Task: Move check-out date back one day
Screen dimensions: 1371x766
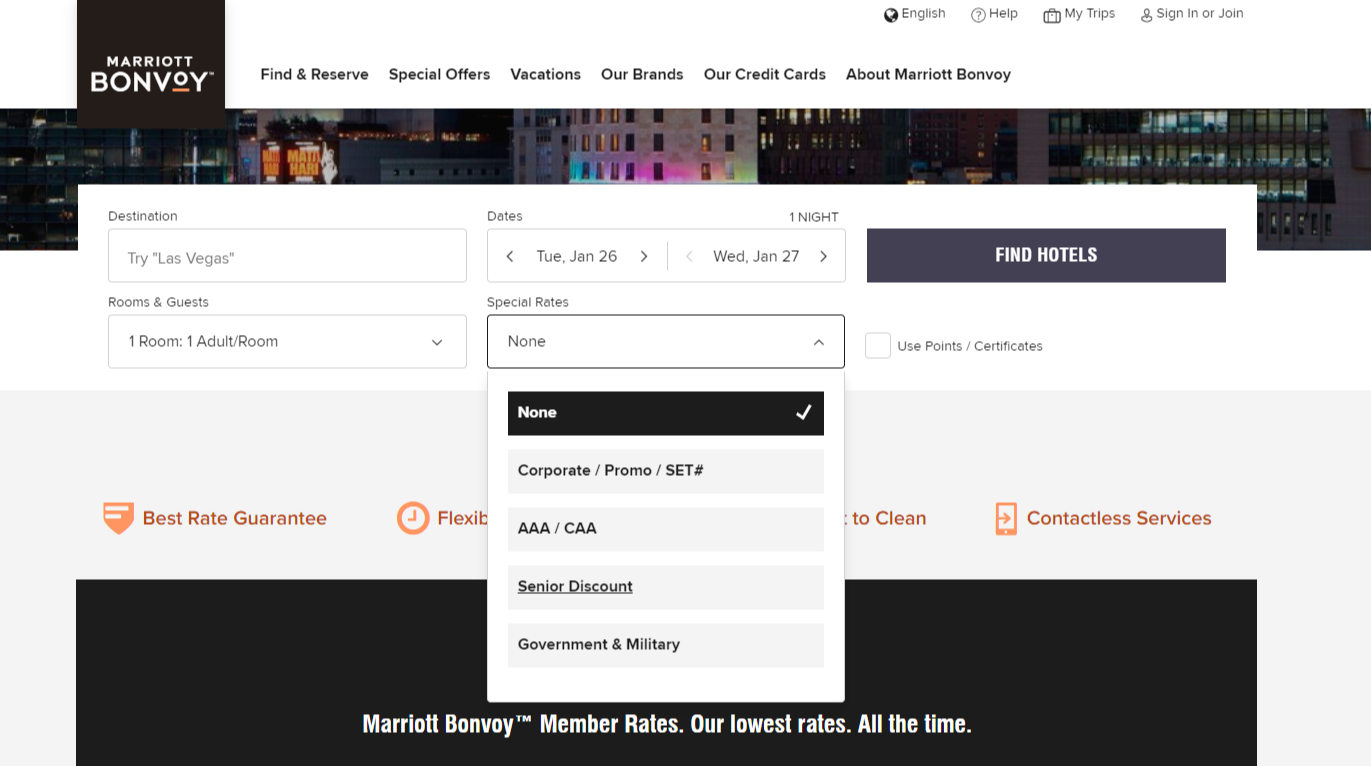Action: coord(689,256)
